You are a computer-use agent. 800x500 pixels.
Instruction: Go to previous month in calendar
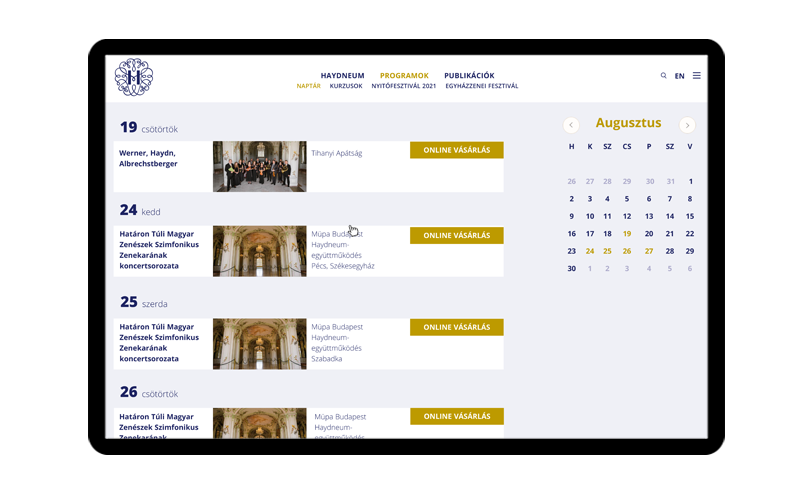571,125
